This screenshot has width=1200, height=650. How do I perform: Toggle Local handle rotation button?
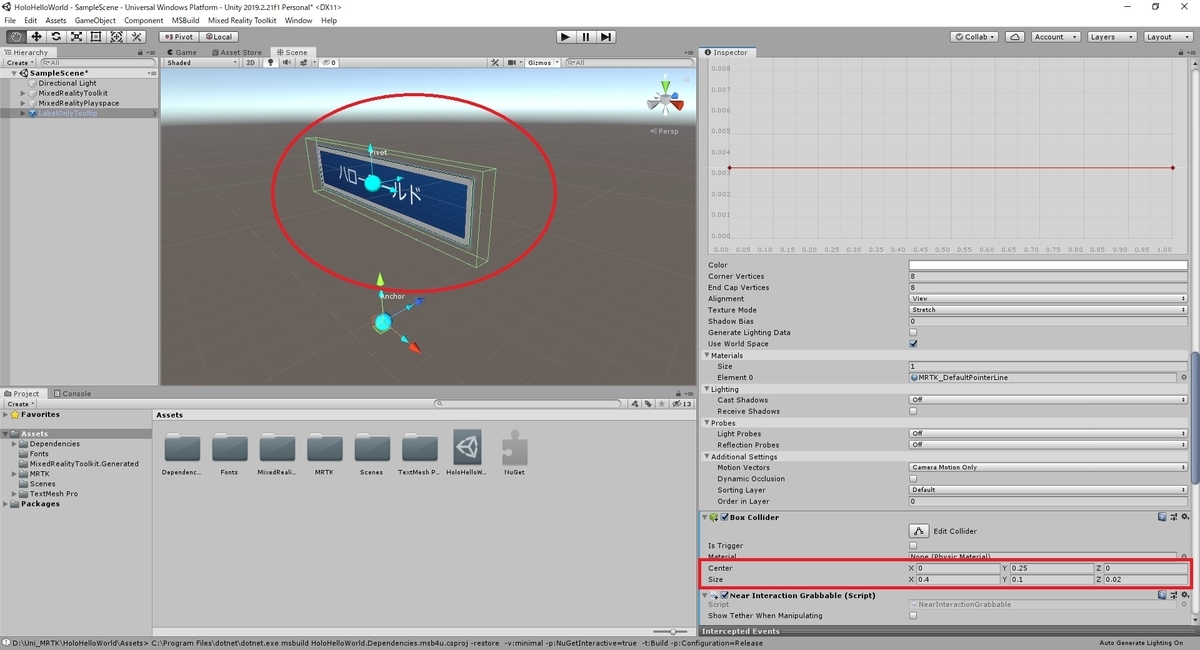pyautogui.click(x=217, y=37)
